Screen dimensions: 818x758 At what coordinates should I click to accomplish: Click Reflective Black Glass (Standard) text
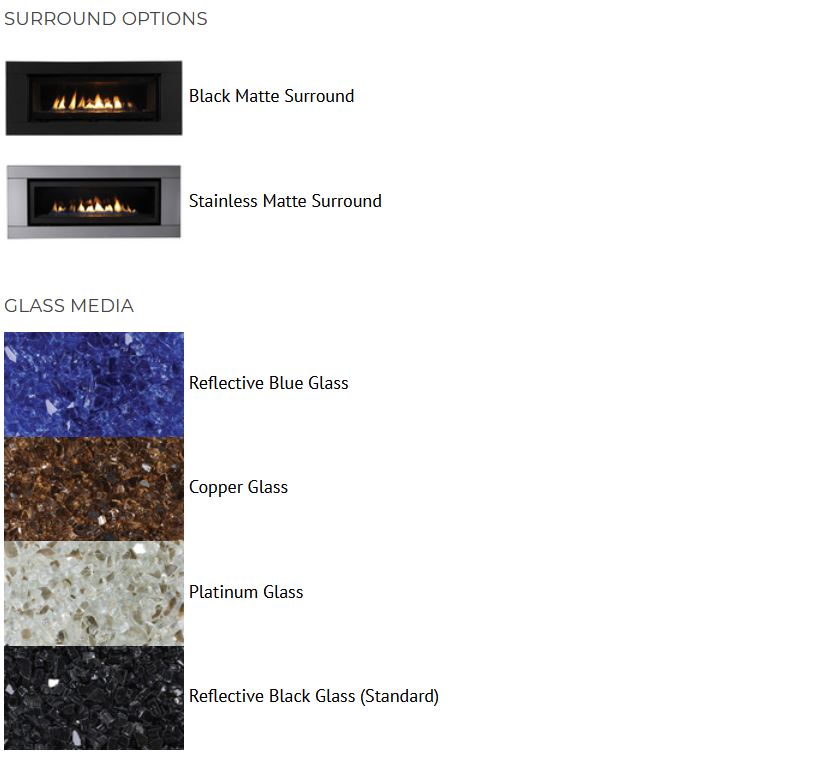[314, 696]
